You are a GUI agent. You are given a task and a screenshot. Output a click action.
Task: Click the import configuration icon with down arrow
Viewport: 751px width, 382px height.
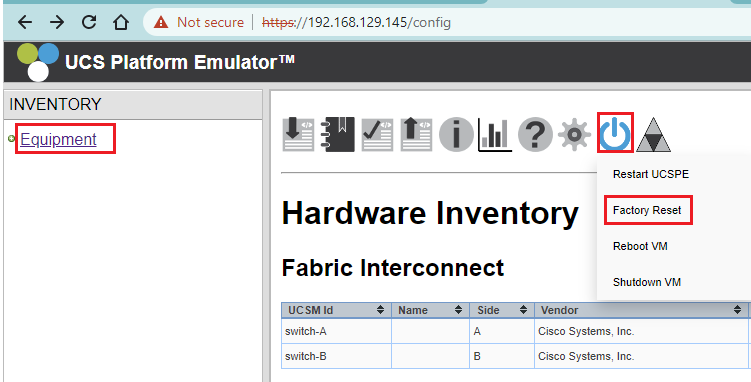tap(298, 135)
